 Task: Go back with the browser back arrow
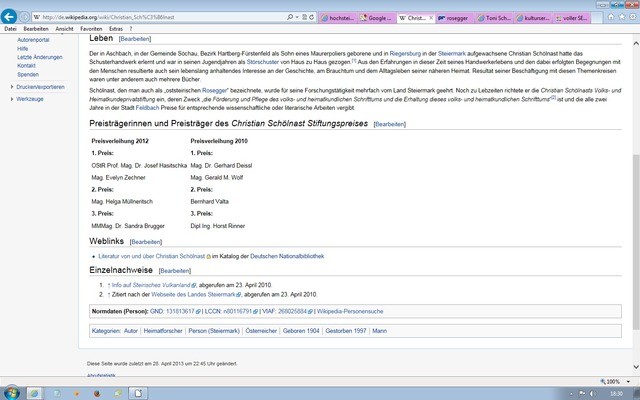tap(9, 17)
